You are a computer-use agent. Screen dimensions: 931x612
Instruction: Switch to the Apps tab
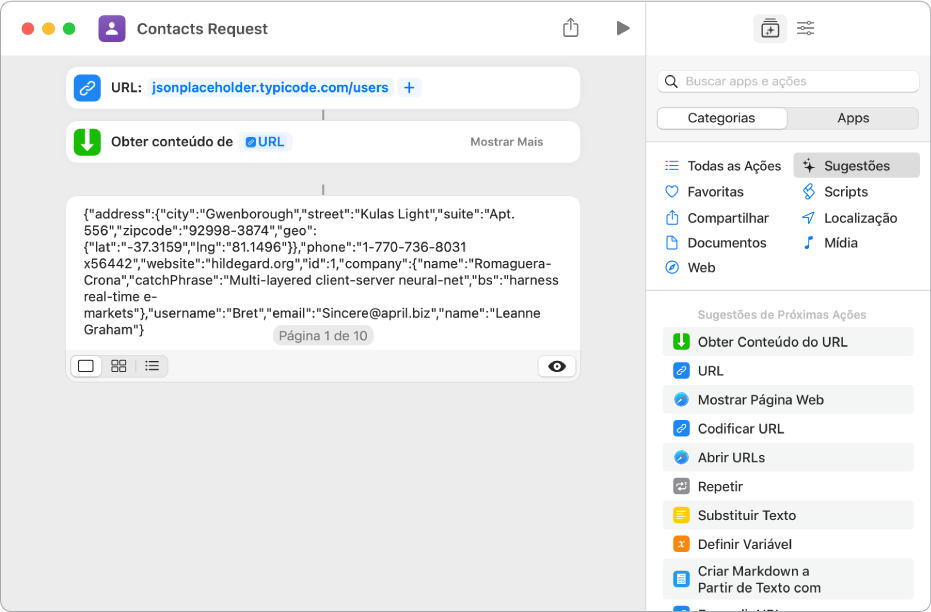pos(853,118)
